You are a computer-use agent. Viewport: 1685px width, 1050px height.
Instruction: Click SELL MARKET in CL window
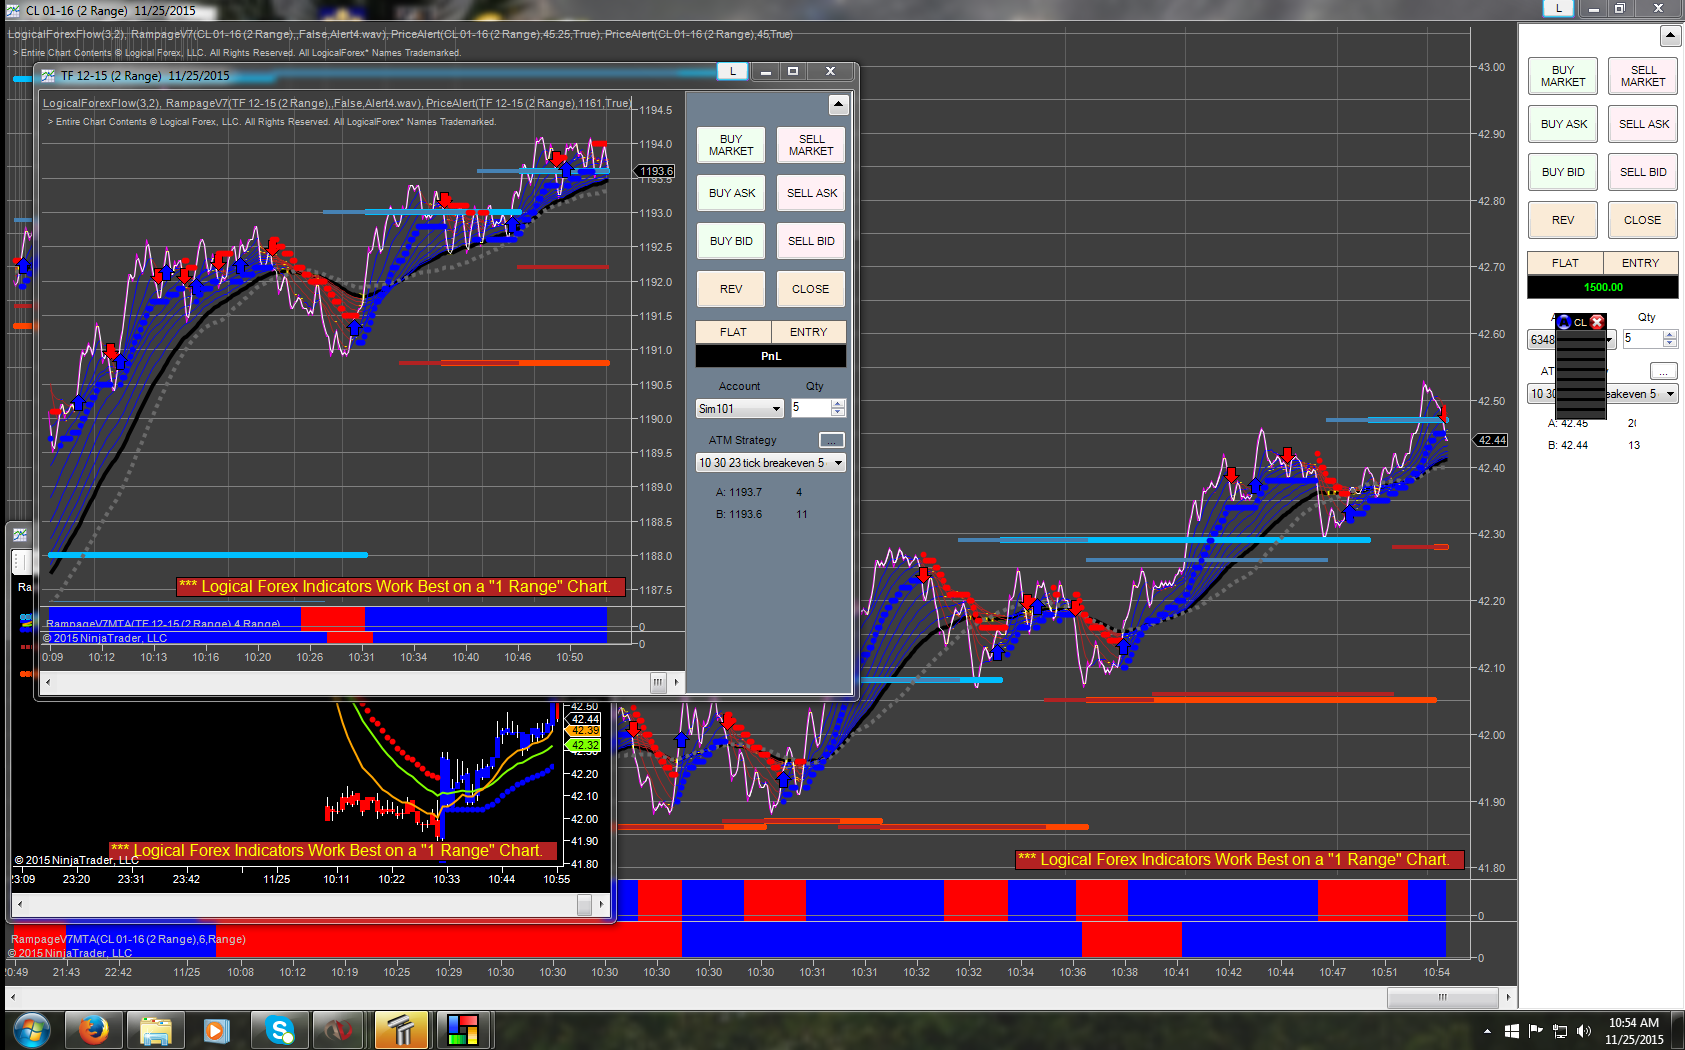pos(1643,76)
